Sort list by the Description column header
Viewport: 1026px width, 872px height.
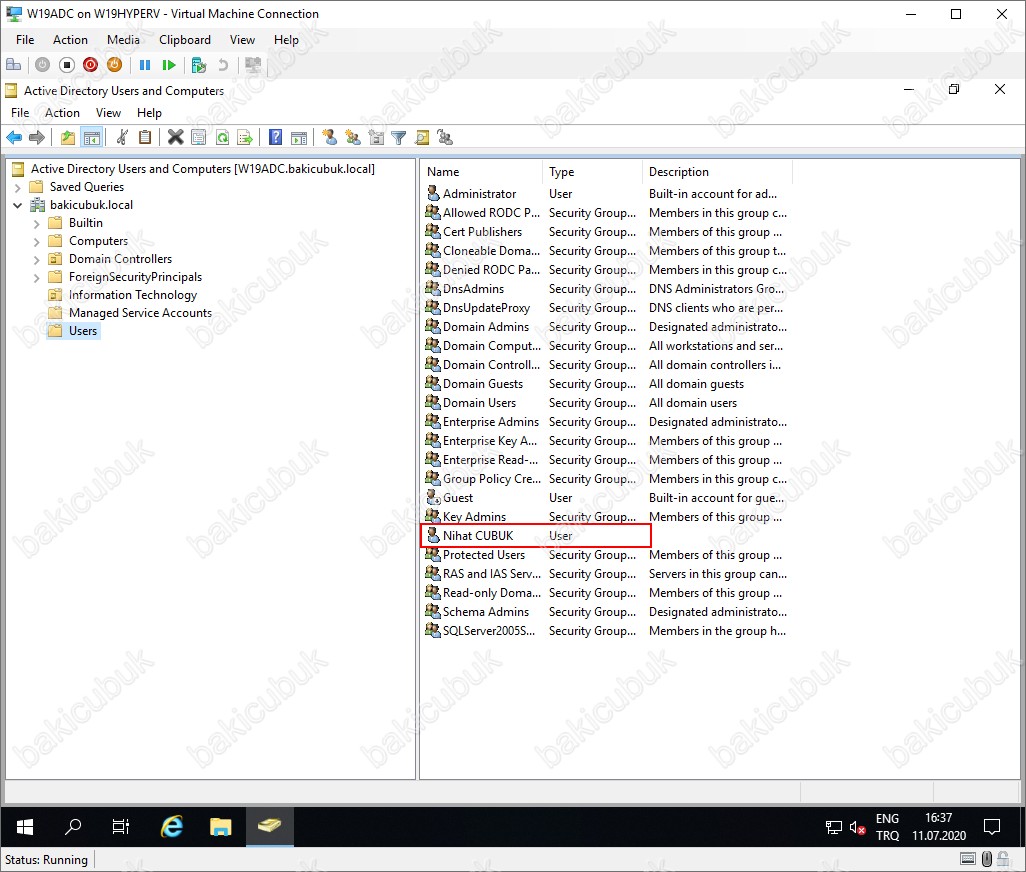point(717,172)
